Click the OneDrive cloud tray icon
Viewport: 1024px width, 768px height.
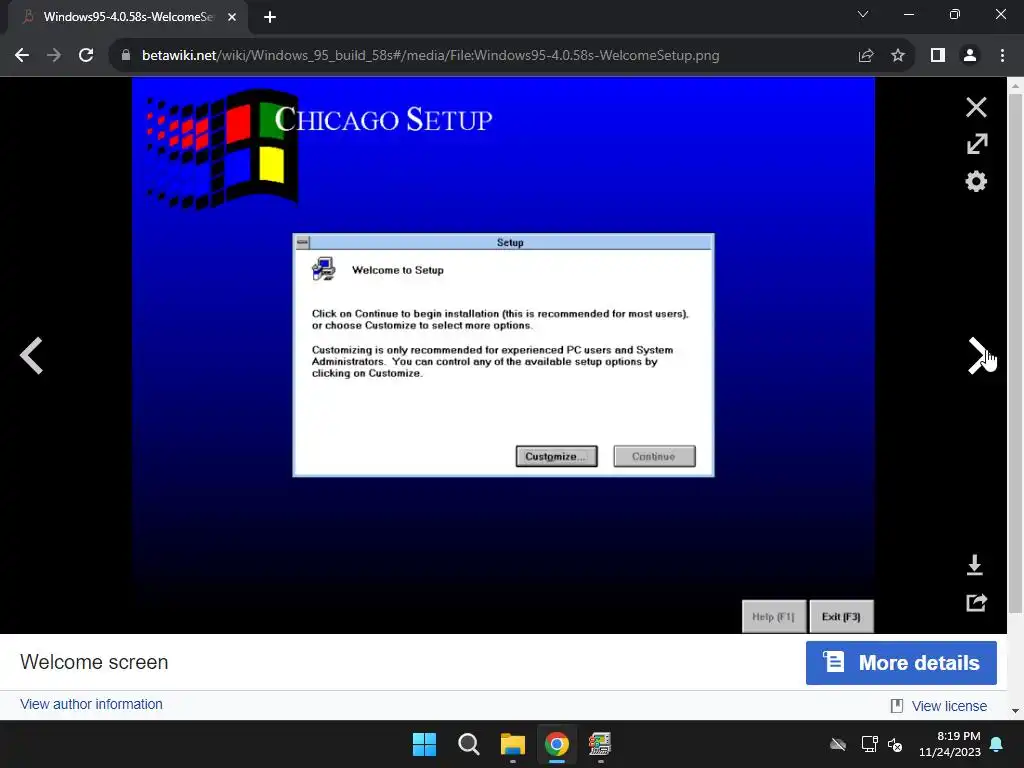(x=838, y=744)
